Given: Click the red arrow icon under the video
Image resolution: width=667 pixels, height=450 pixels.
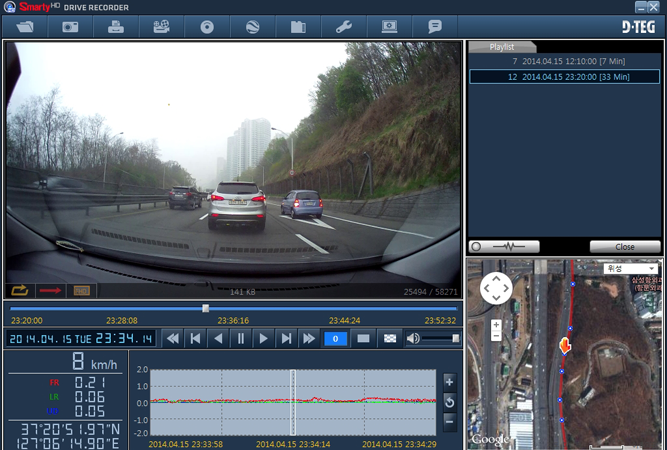Looking at the screenshot, I should (50, 291).
